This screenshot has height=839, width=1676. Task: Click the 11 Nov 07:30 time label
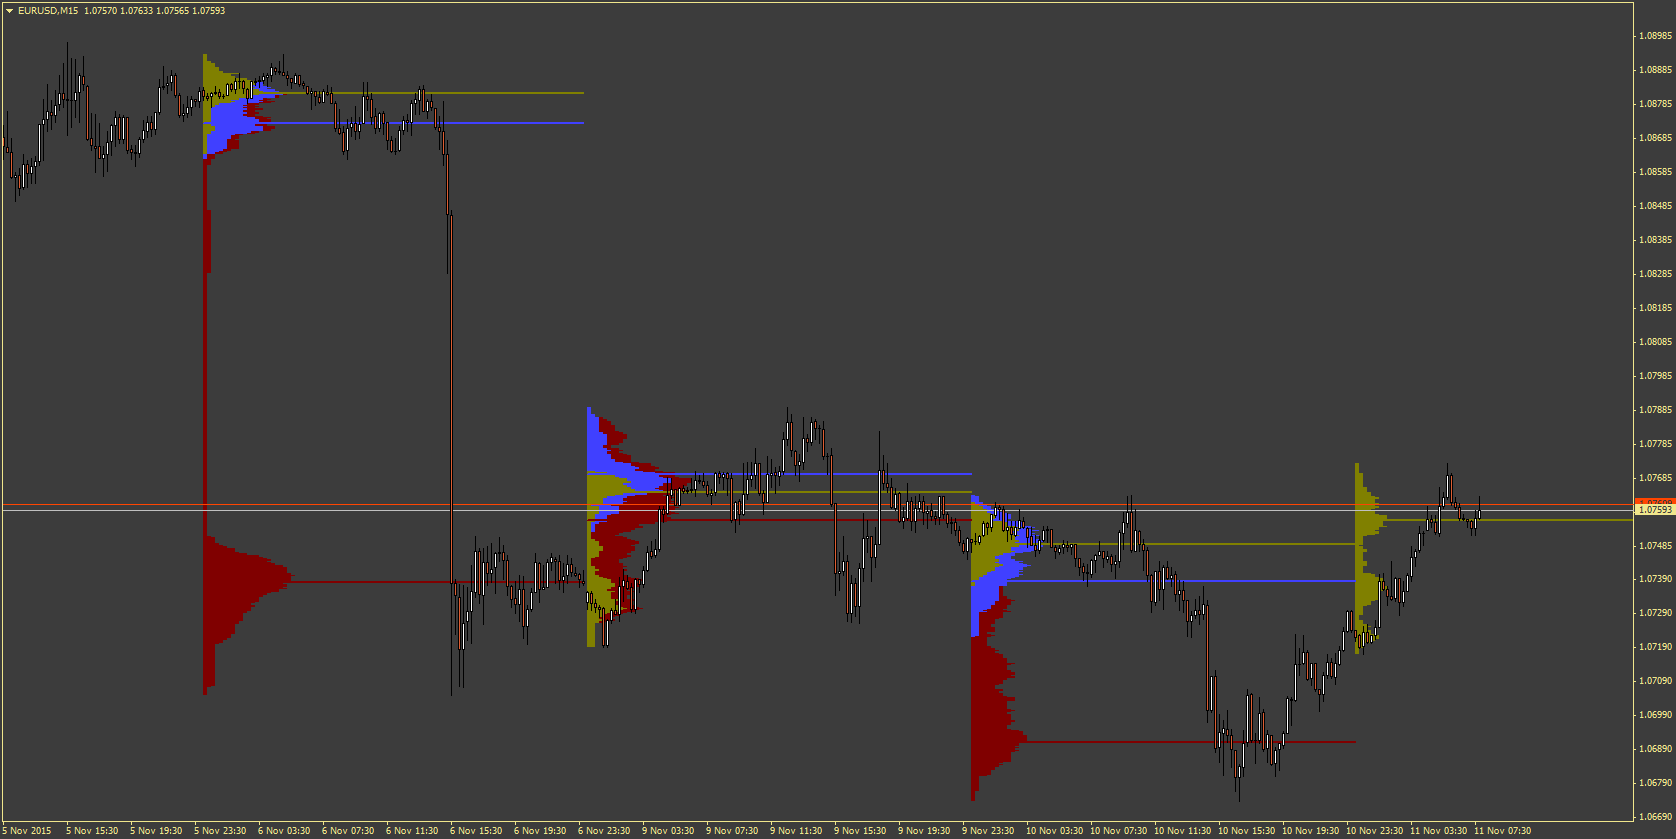1502,831
